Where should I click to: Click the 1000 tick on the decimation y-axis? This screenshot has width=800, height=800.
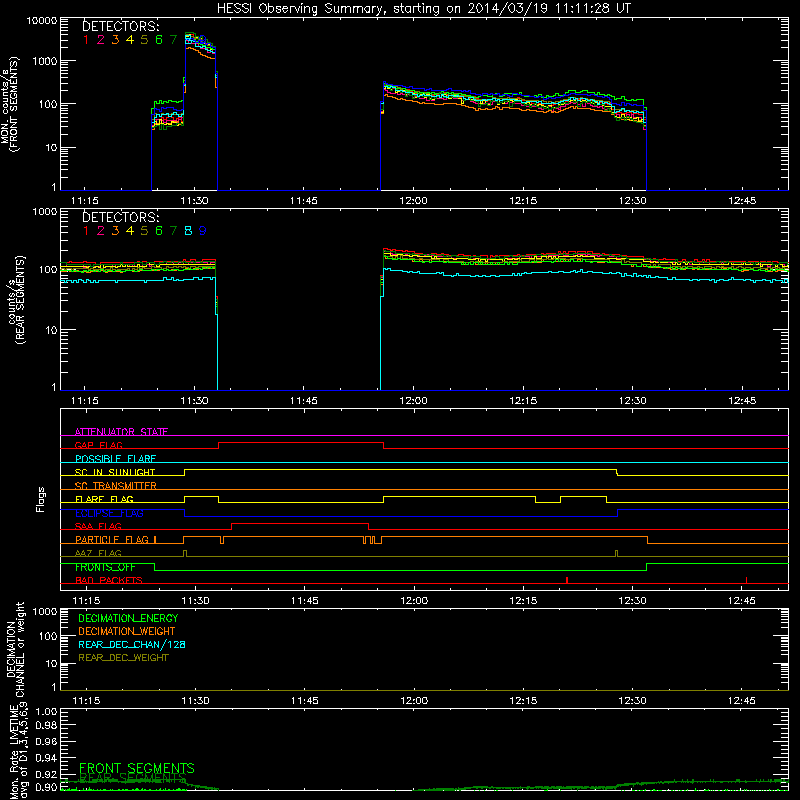(x=44, y=612)
